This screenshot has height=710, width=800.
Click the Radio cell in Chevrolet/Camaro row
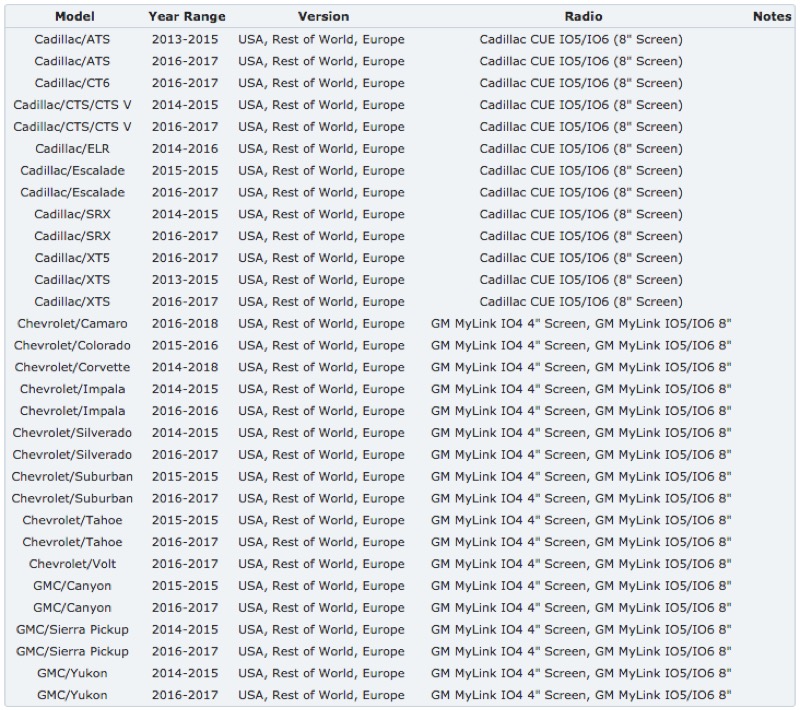tap(581, 324)
